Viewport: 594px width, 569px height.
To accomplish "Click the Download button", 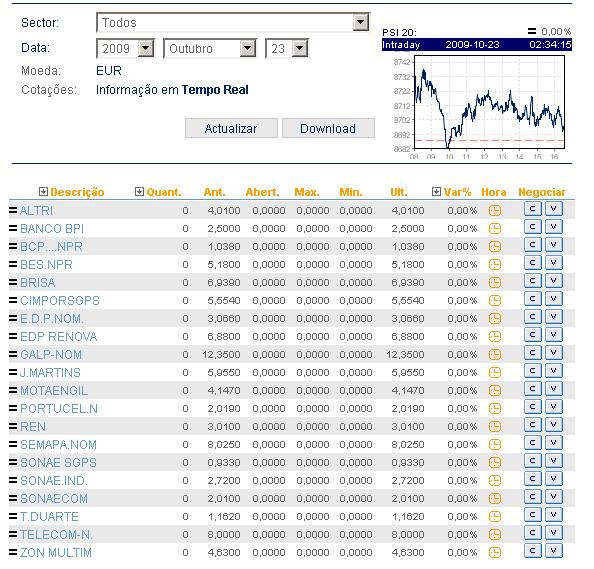I will pos(328,128).
